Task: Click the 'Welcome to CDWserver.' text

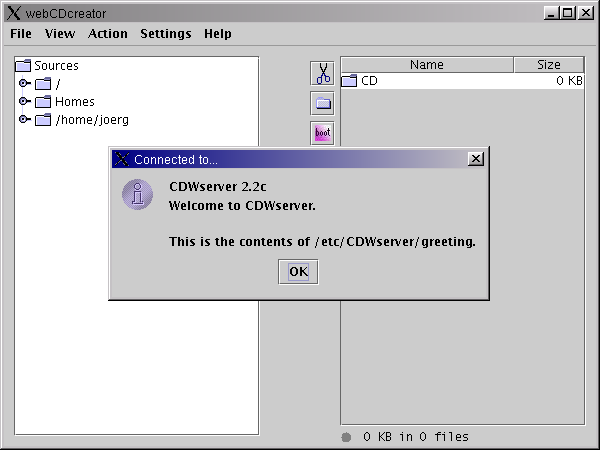Action: (242, 205)
